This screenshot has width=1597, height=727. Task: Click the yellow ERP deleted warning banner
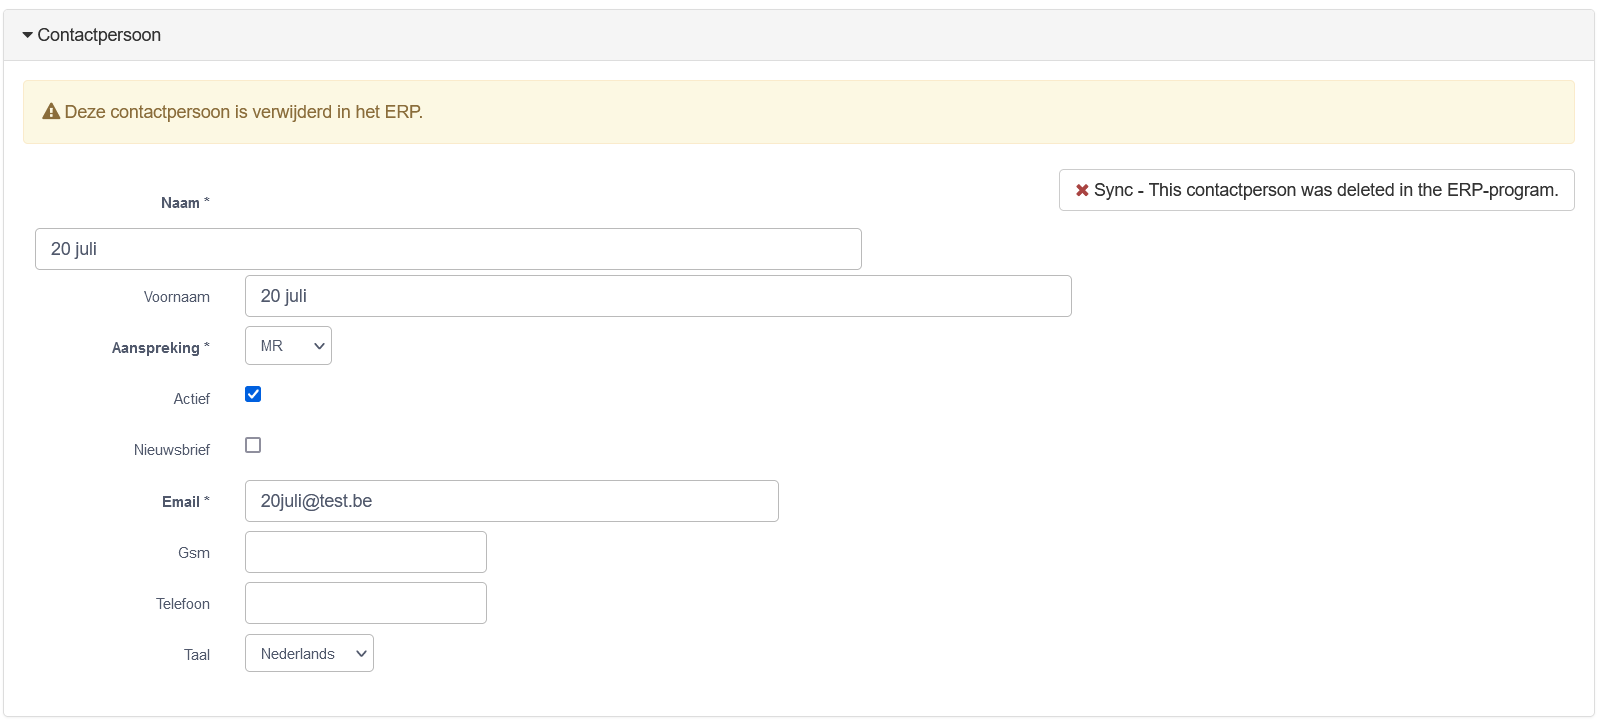tap(798, 112)
